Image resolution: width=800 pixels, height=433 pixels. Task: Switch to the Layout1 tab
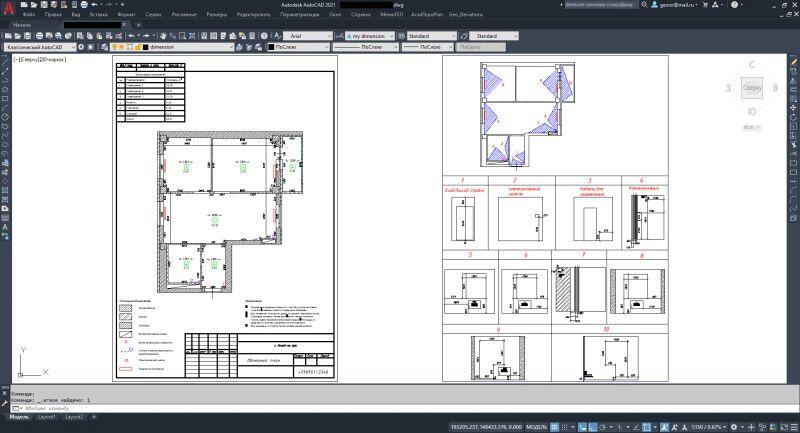[46, 417]
